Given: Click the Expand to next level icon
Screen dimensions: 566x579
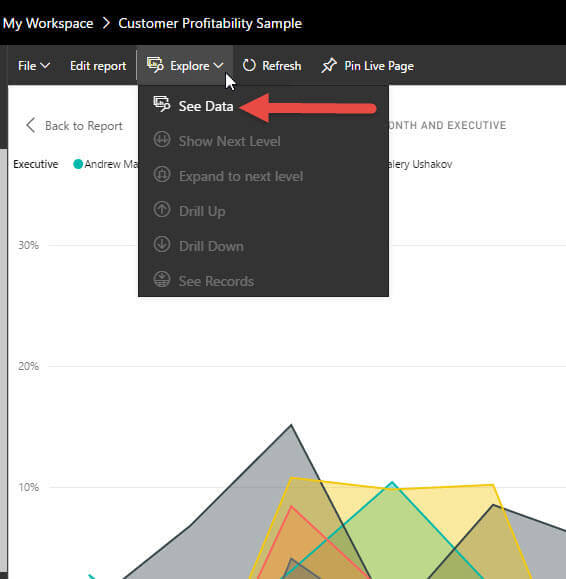Looking at the screenshot, I should point(162,174).
